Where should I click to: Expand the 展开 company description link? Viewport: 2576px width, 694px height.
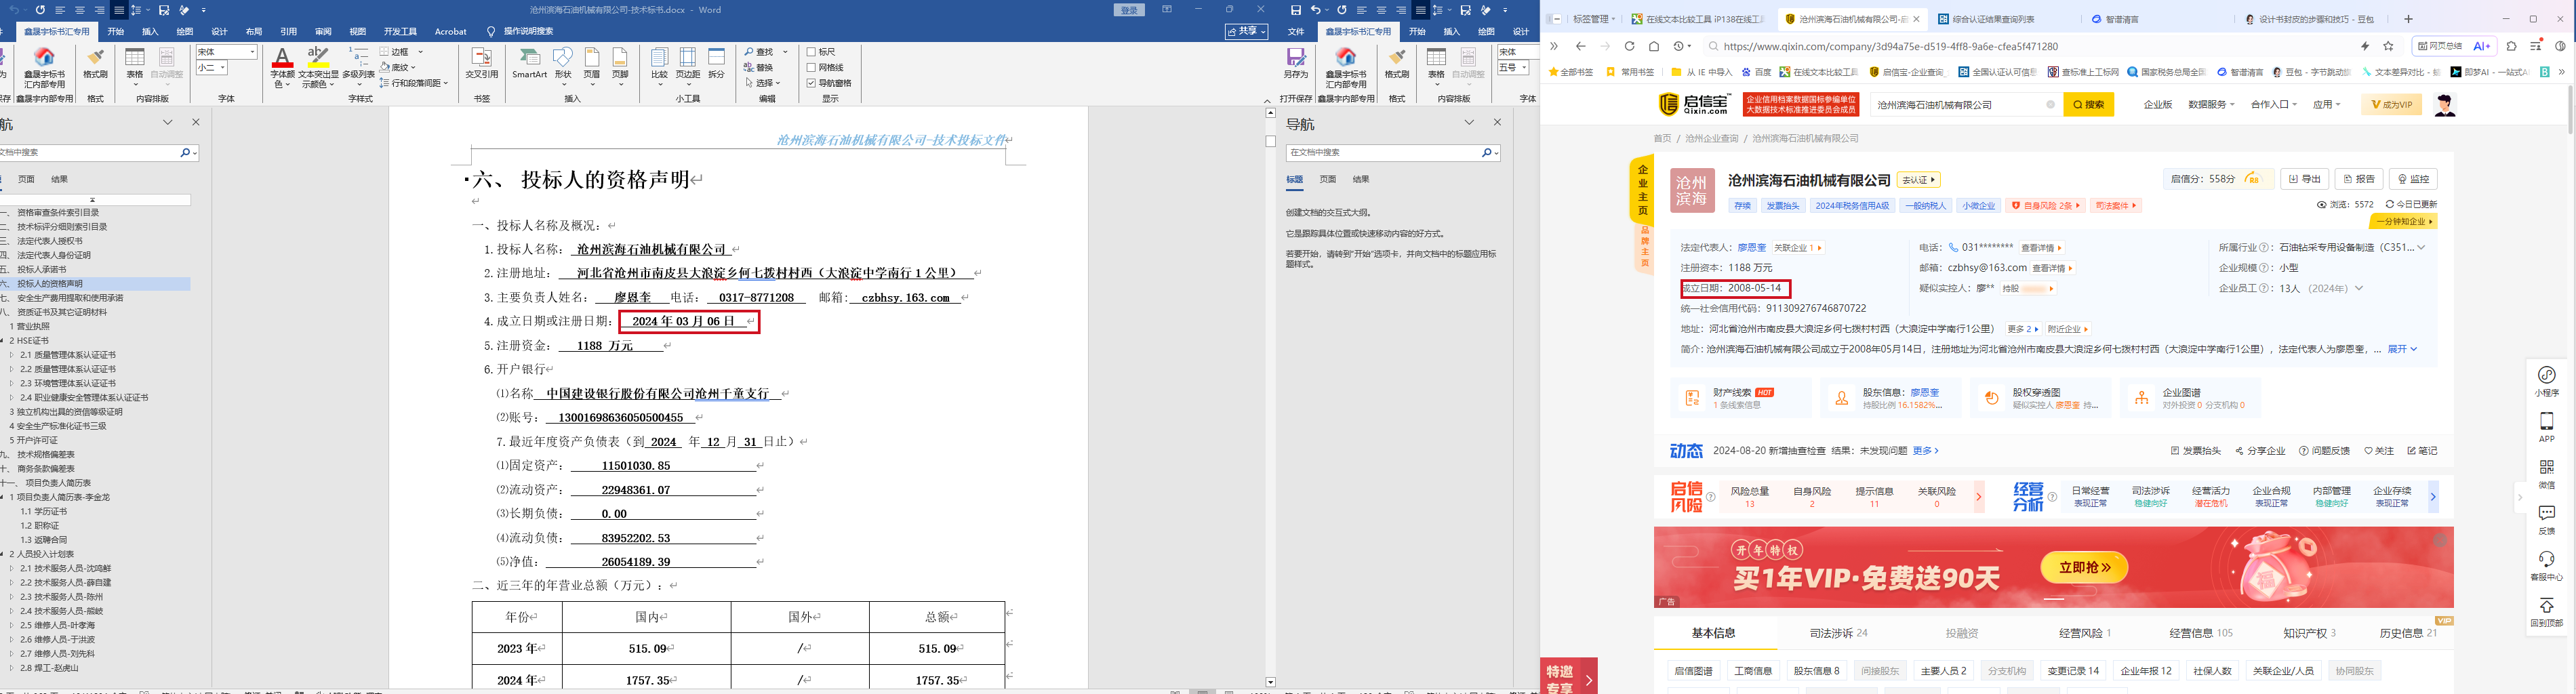(2402, 349)
